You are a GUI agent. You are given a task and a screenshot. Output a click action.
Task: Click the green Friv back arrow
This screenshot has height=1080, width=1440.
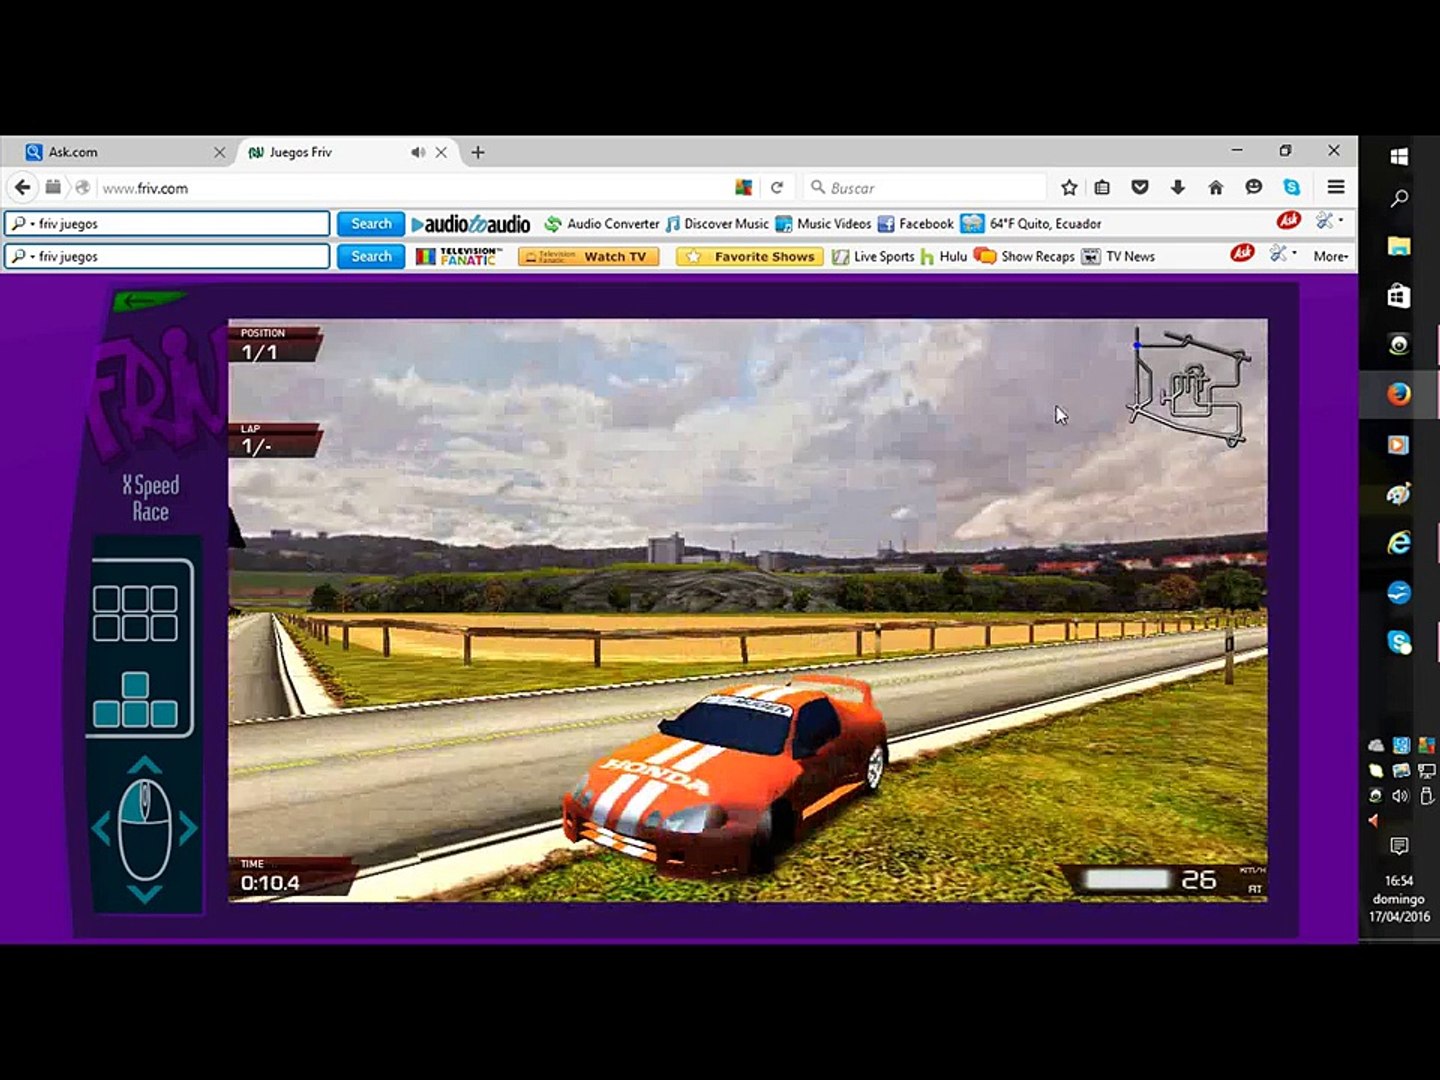147,299
